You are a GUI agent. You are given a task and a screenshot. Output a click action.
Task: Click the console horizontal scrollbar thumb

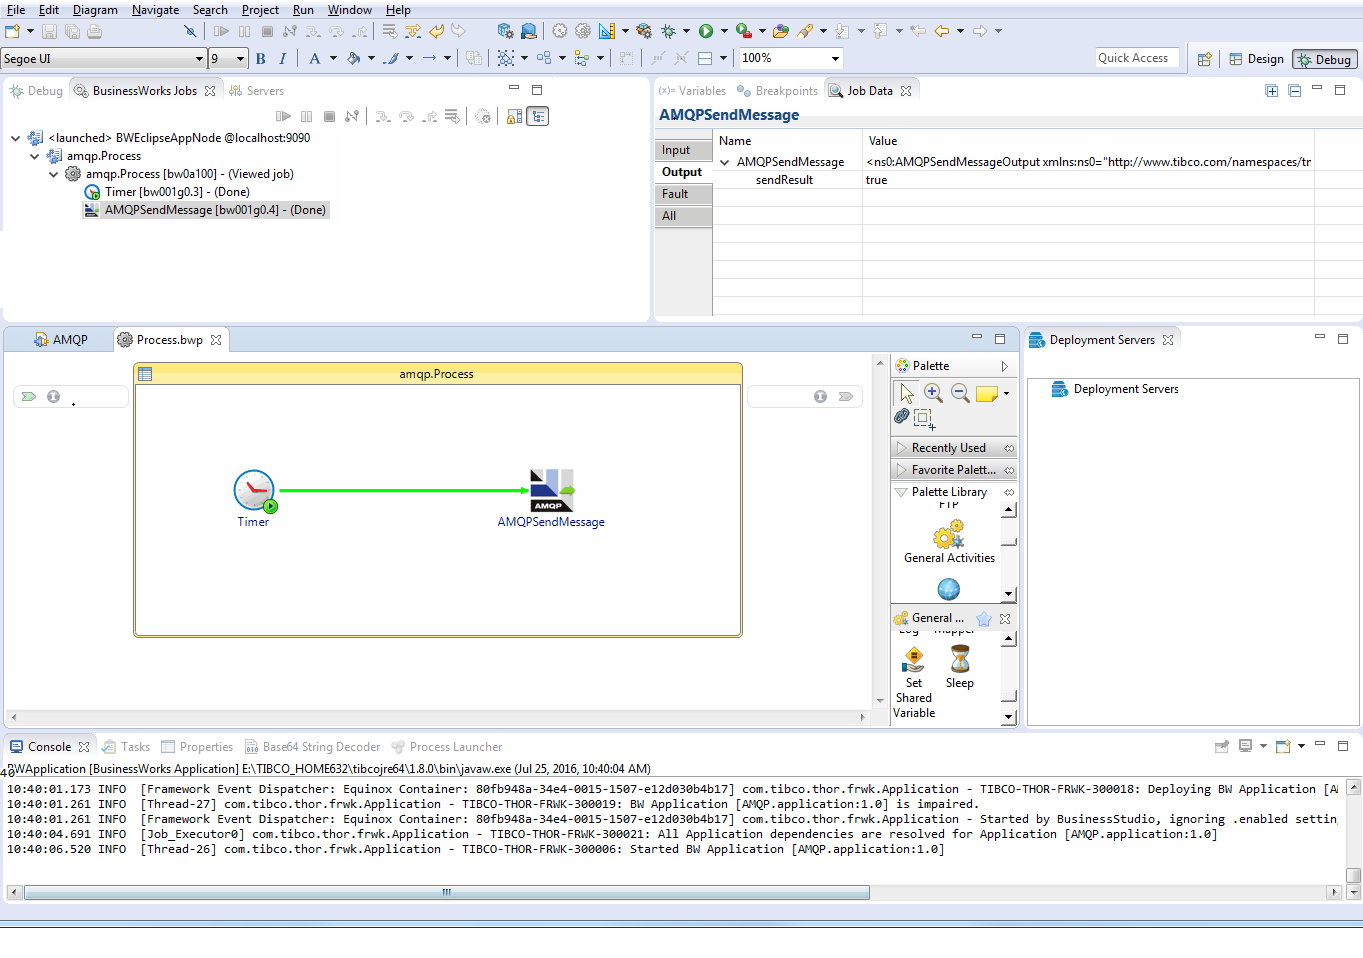click(447, 892)
